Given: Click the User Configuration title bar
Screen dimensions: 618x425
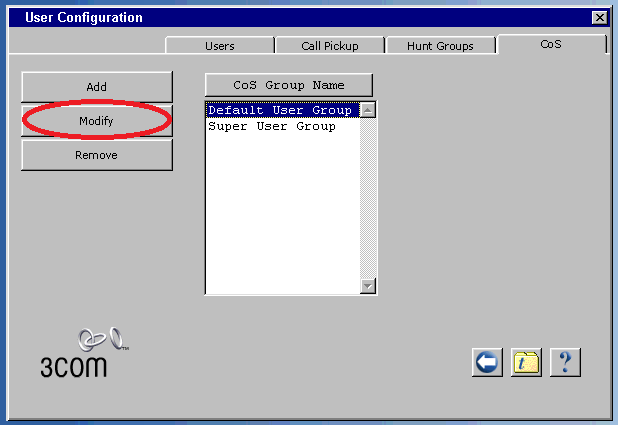Looking at the screenshot, I should click(x=300, y=18).
